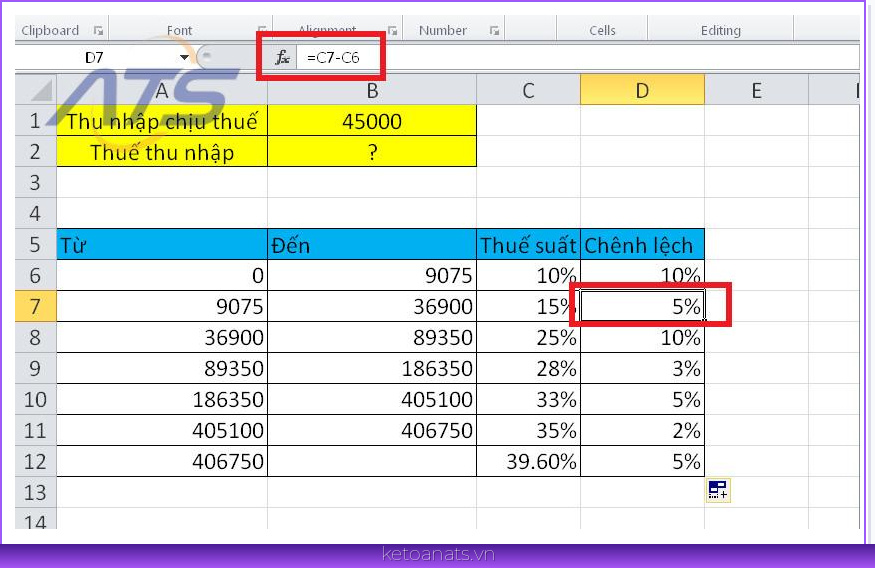875x568 pixels.
Task: Select 405100 in the Từ column
Action: click(162, 430)
